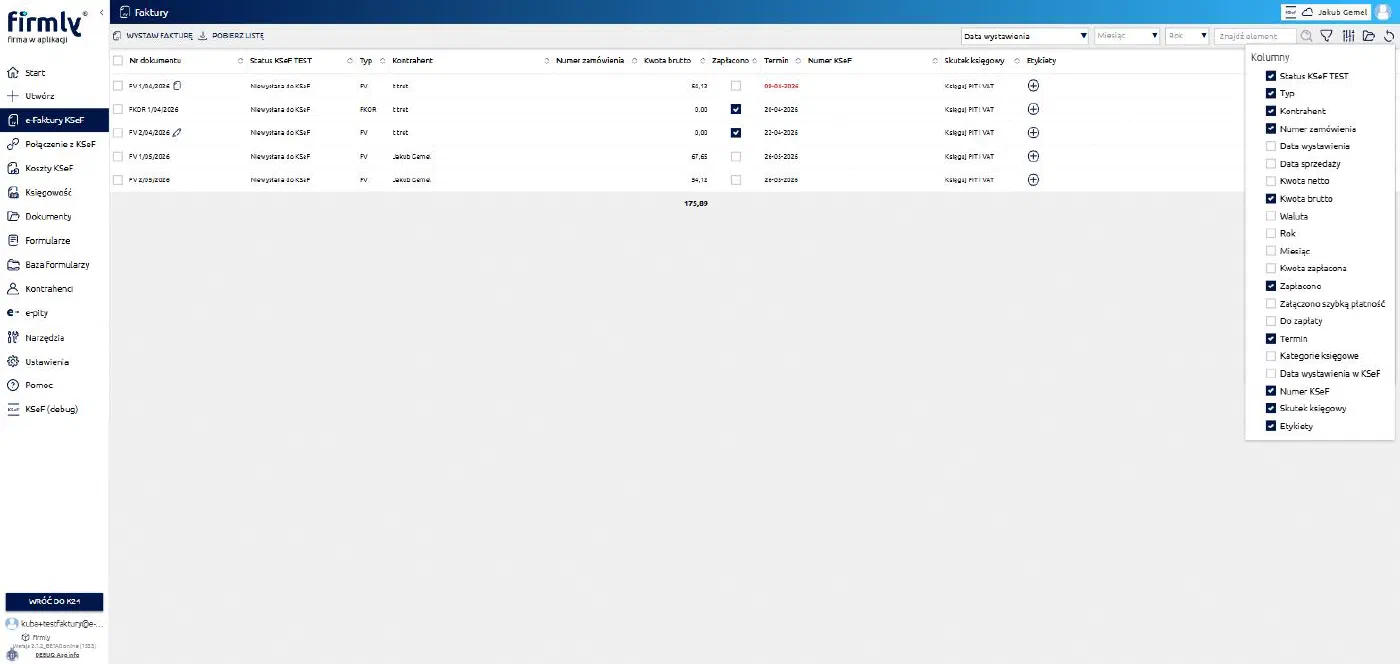Open the Data wystawienia dropdown
Viewport: 1400px width, 664px height.
point(1025,36)
